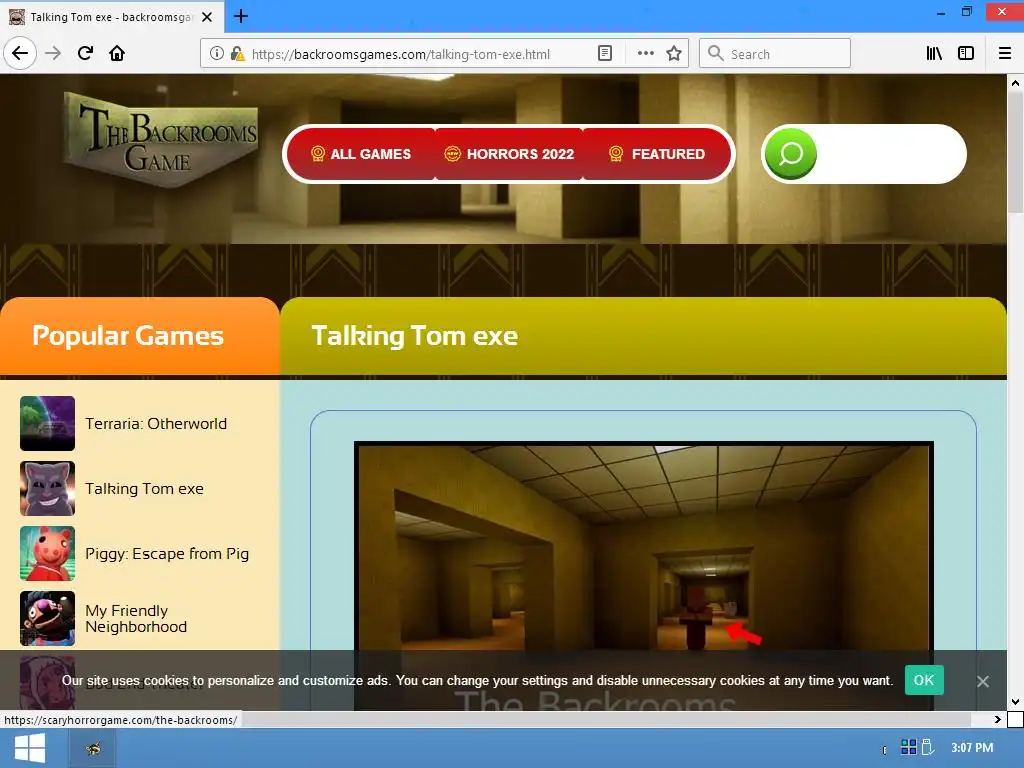This screenshot has width=1024, height=768.
Task: Open the browser home page
Action: [117, 53]
